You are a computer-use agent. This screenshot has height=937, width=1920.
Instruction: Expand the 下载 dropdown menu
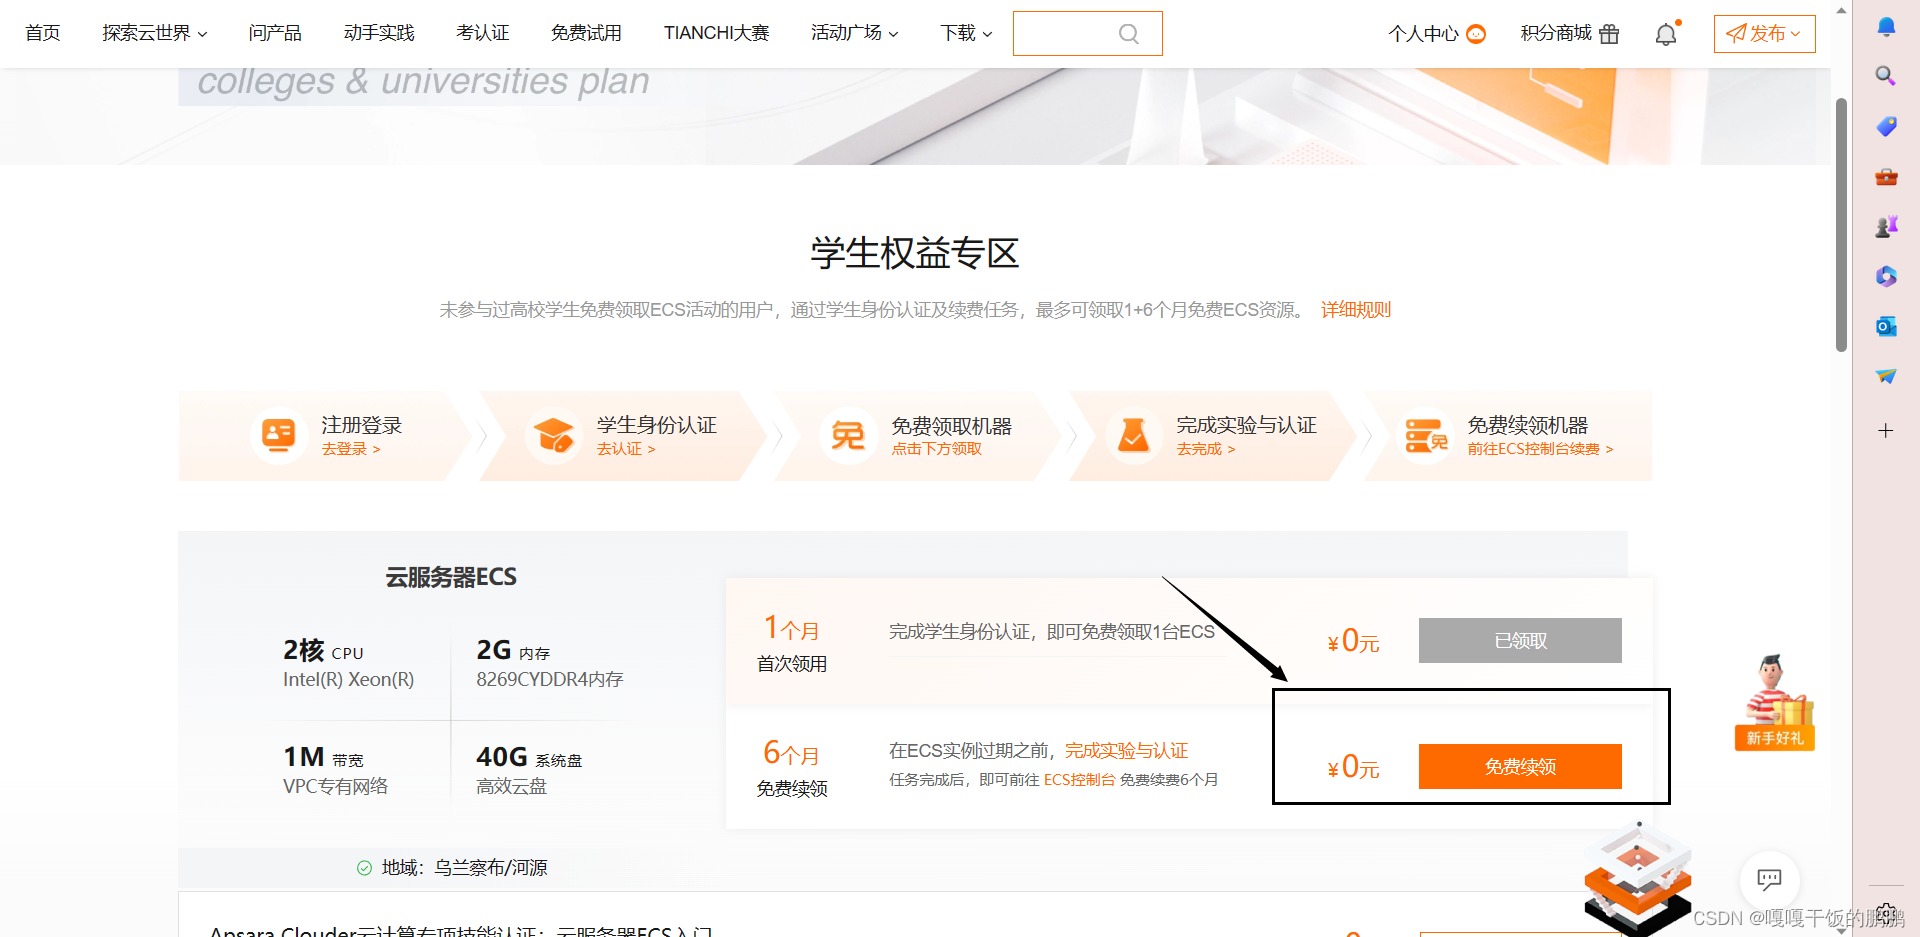(x=966, y=33)
